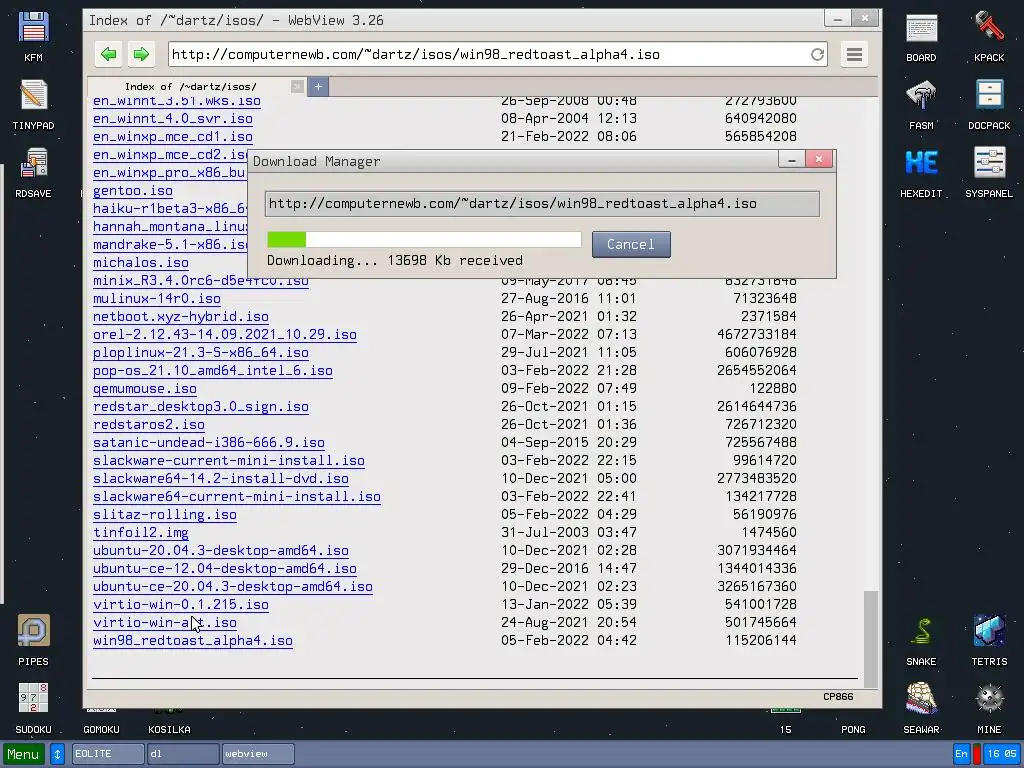The width and height of the screenshot is (1024, 768).
Task: Open the SUDOKU game icon
Action: click(33, 708)
